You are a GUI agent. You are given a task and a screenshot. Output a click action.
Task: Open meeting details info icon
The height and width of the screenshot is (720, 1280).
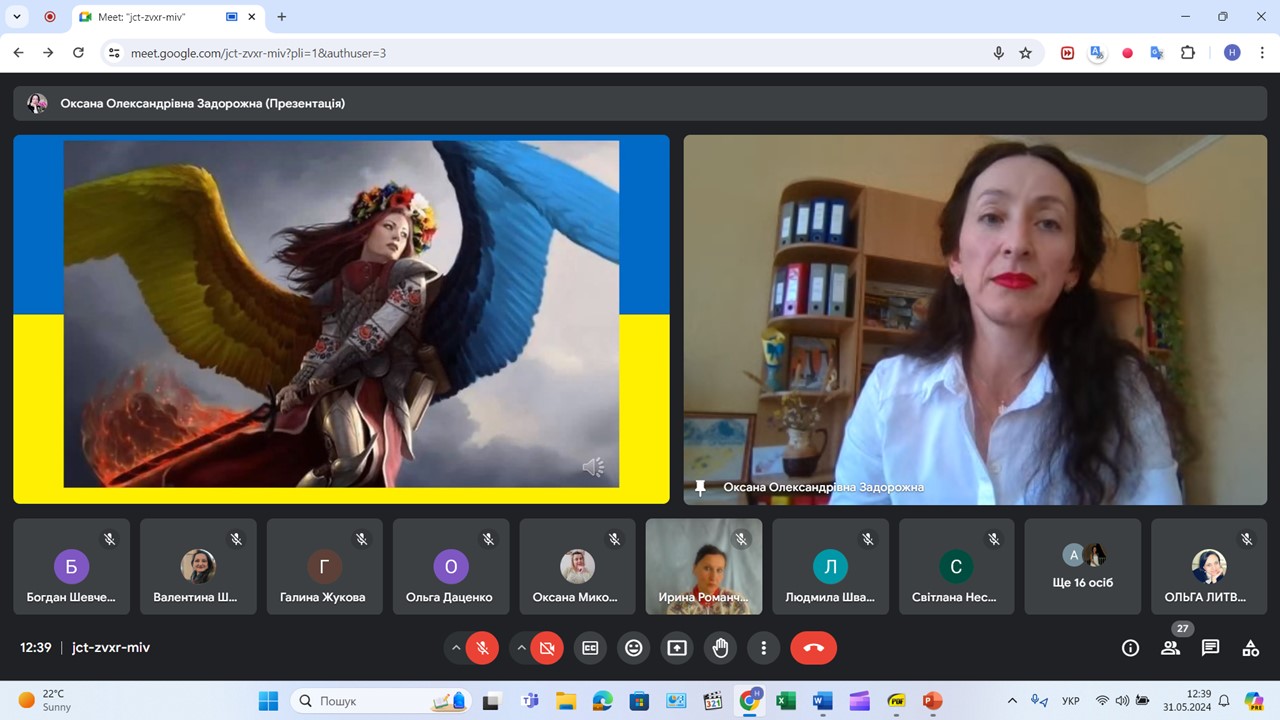1130,648
